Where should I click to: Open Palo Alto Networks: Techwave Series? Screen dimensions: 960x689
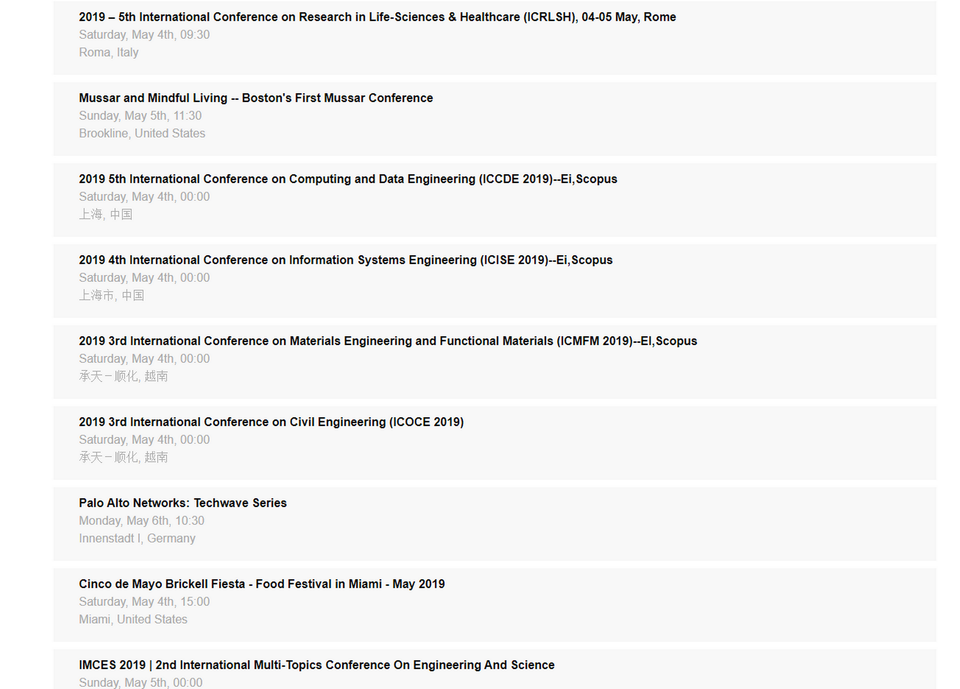click(x=183, y=503)
